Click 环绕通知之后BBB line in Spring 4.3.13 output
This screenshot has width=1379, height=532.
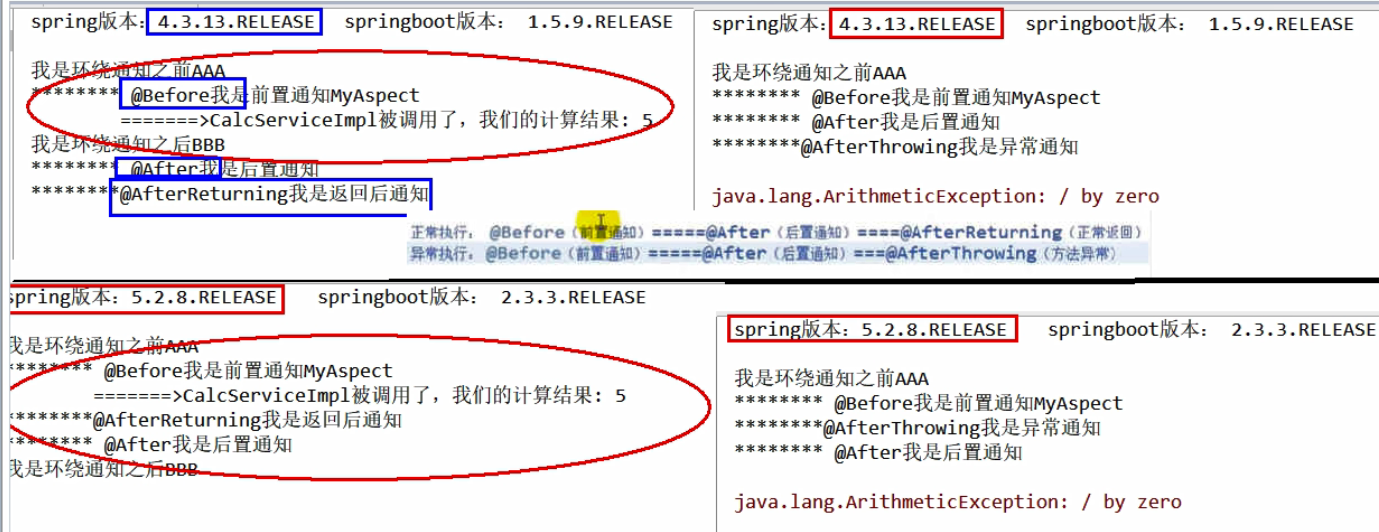coord(128,146)
